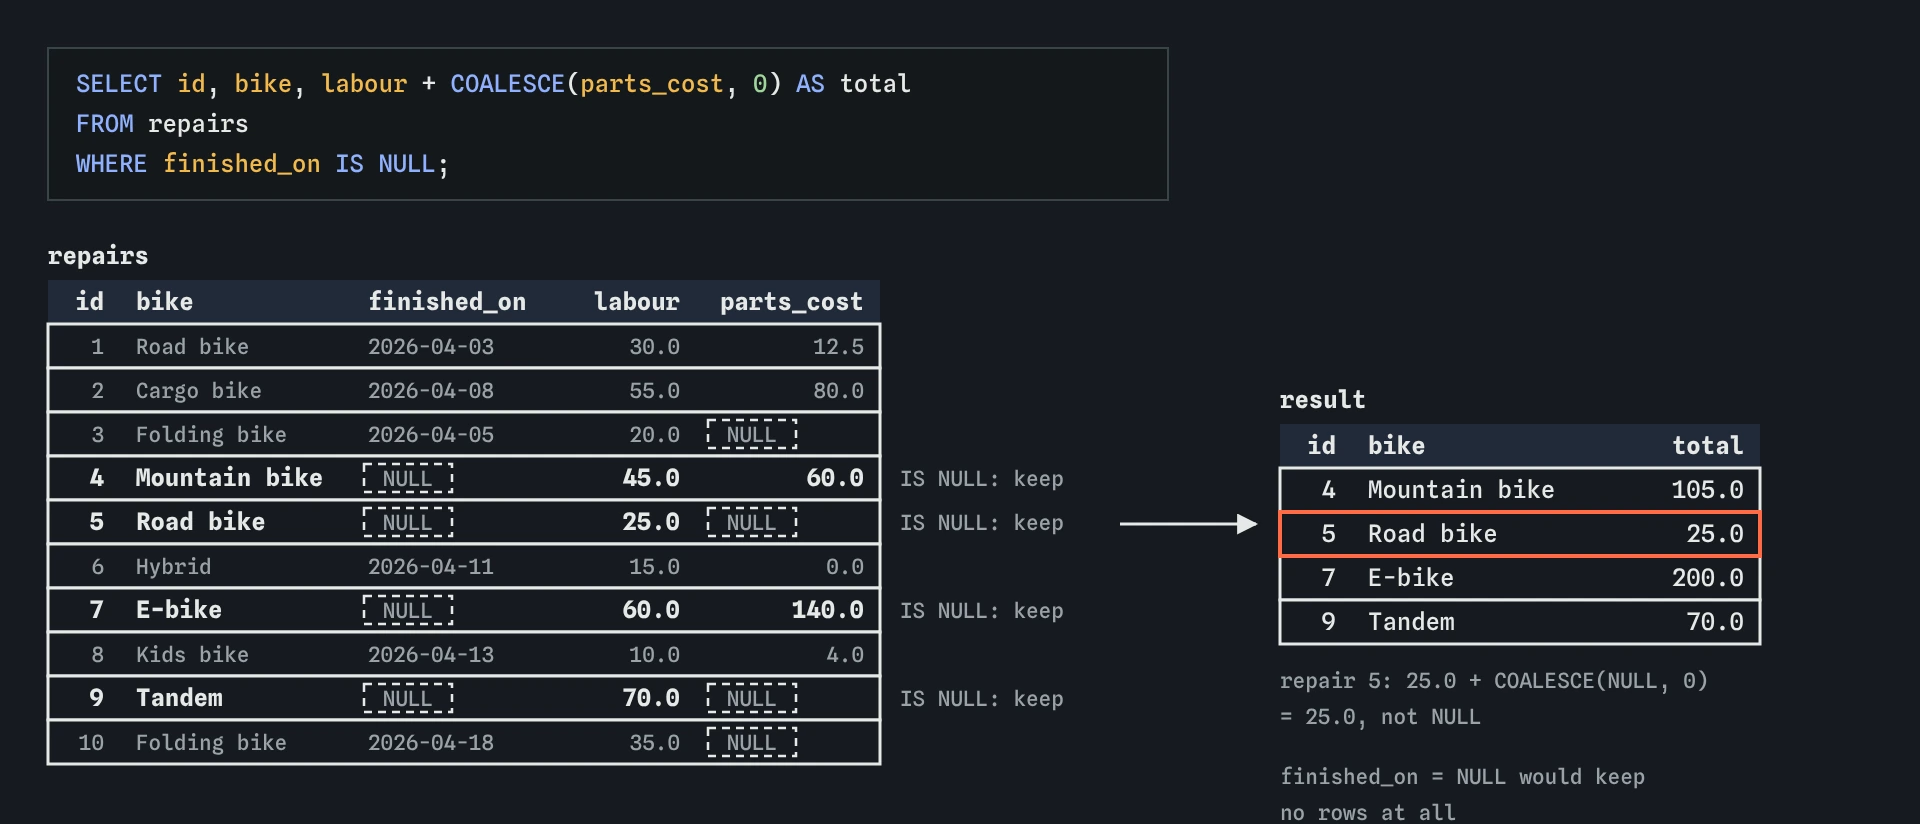Click the date '2026-04-18' in row 10
The height and width of the screenshot is (824, 1920).
(431, 743)
